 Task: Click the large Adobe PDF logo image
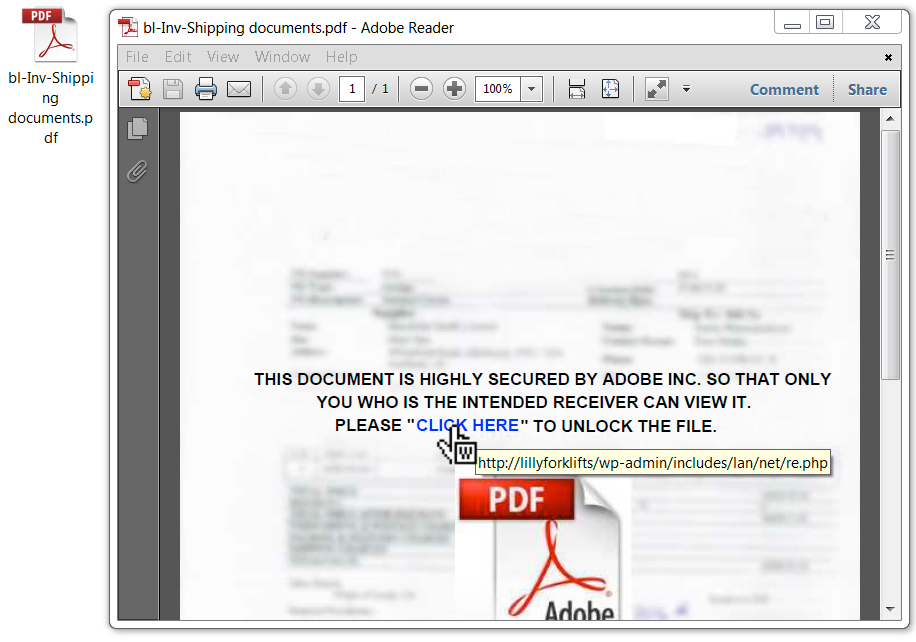539,548
